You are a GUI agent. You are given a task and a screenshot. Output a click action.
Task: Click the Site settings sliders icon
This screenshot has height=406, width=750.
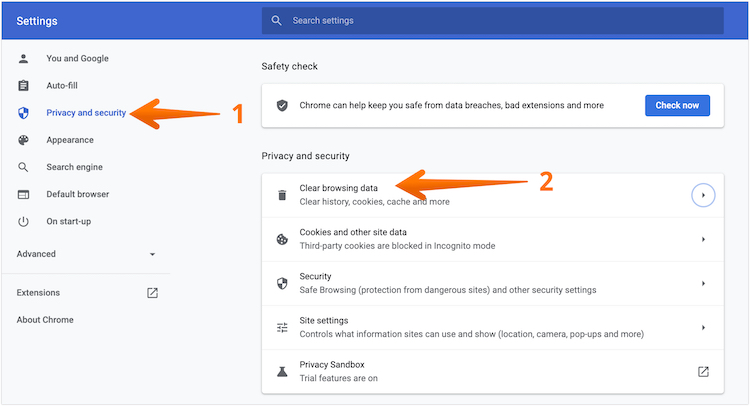pos(282,327)
